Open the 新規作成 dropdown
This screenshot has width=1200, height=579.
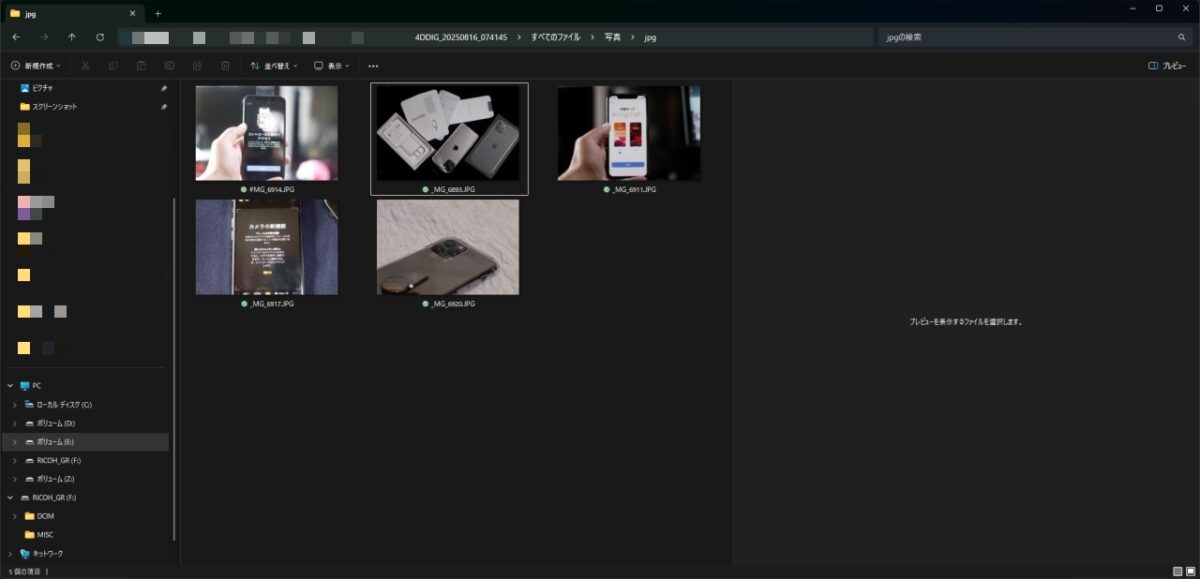(x=36, y=66)
